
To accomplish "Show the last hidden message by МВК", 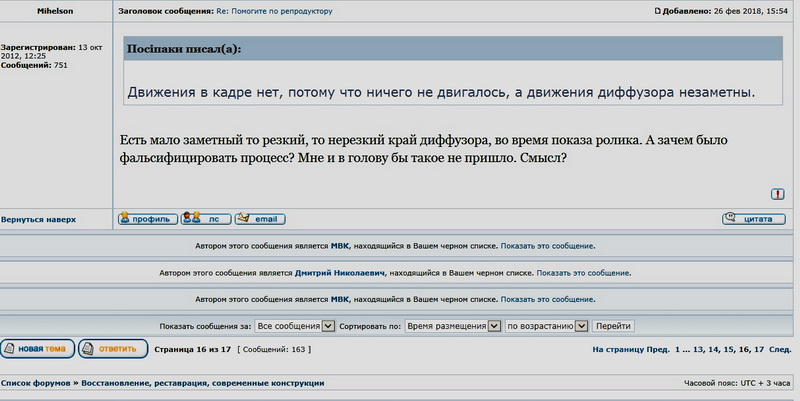I will [x=547, y=299].
